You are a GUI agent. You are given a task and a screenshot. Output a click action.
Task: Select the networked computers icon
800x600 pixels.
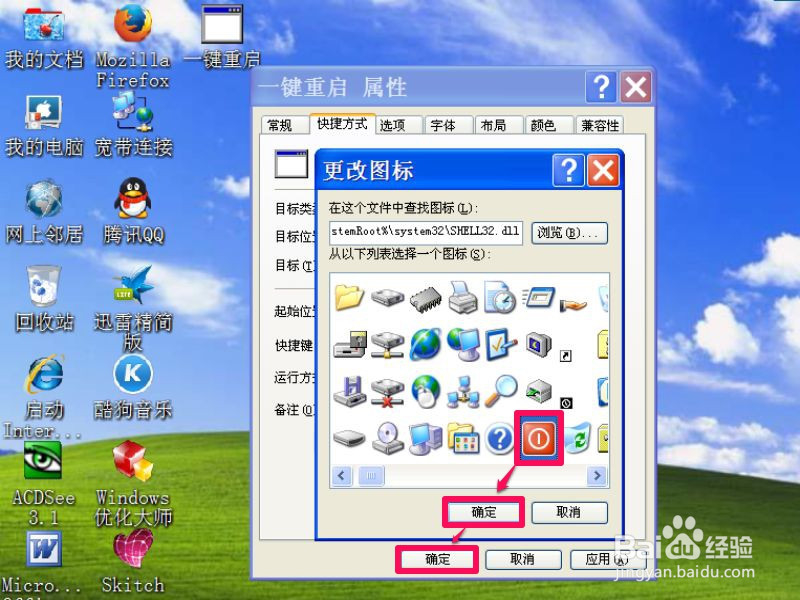pyautogui.click(x=463, y=392)
